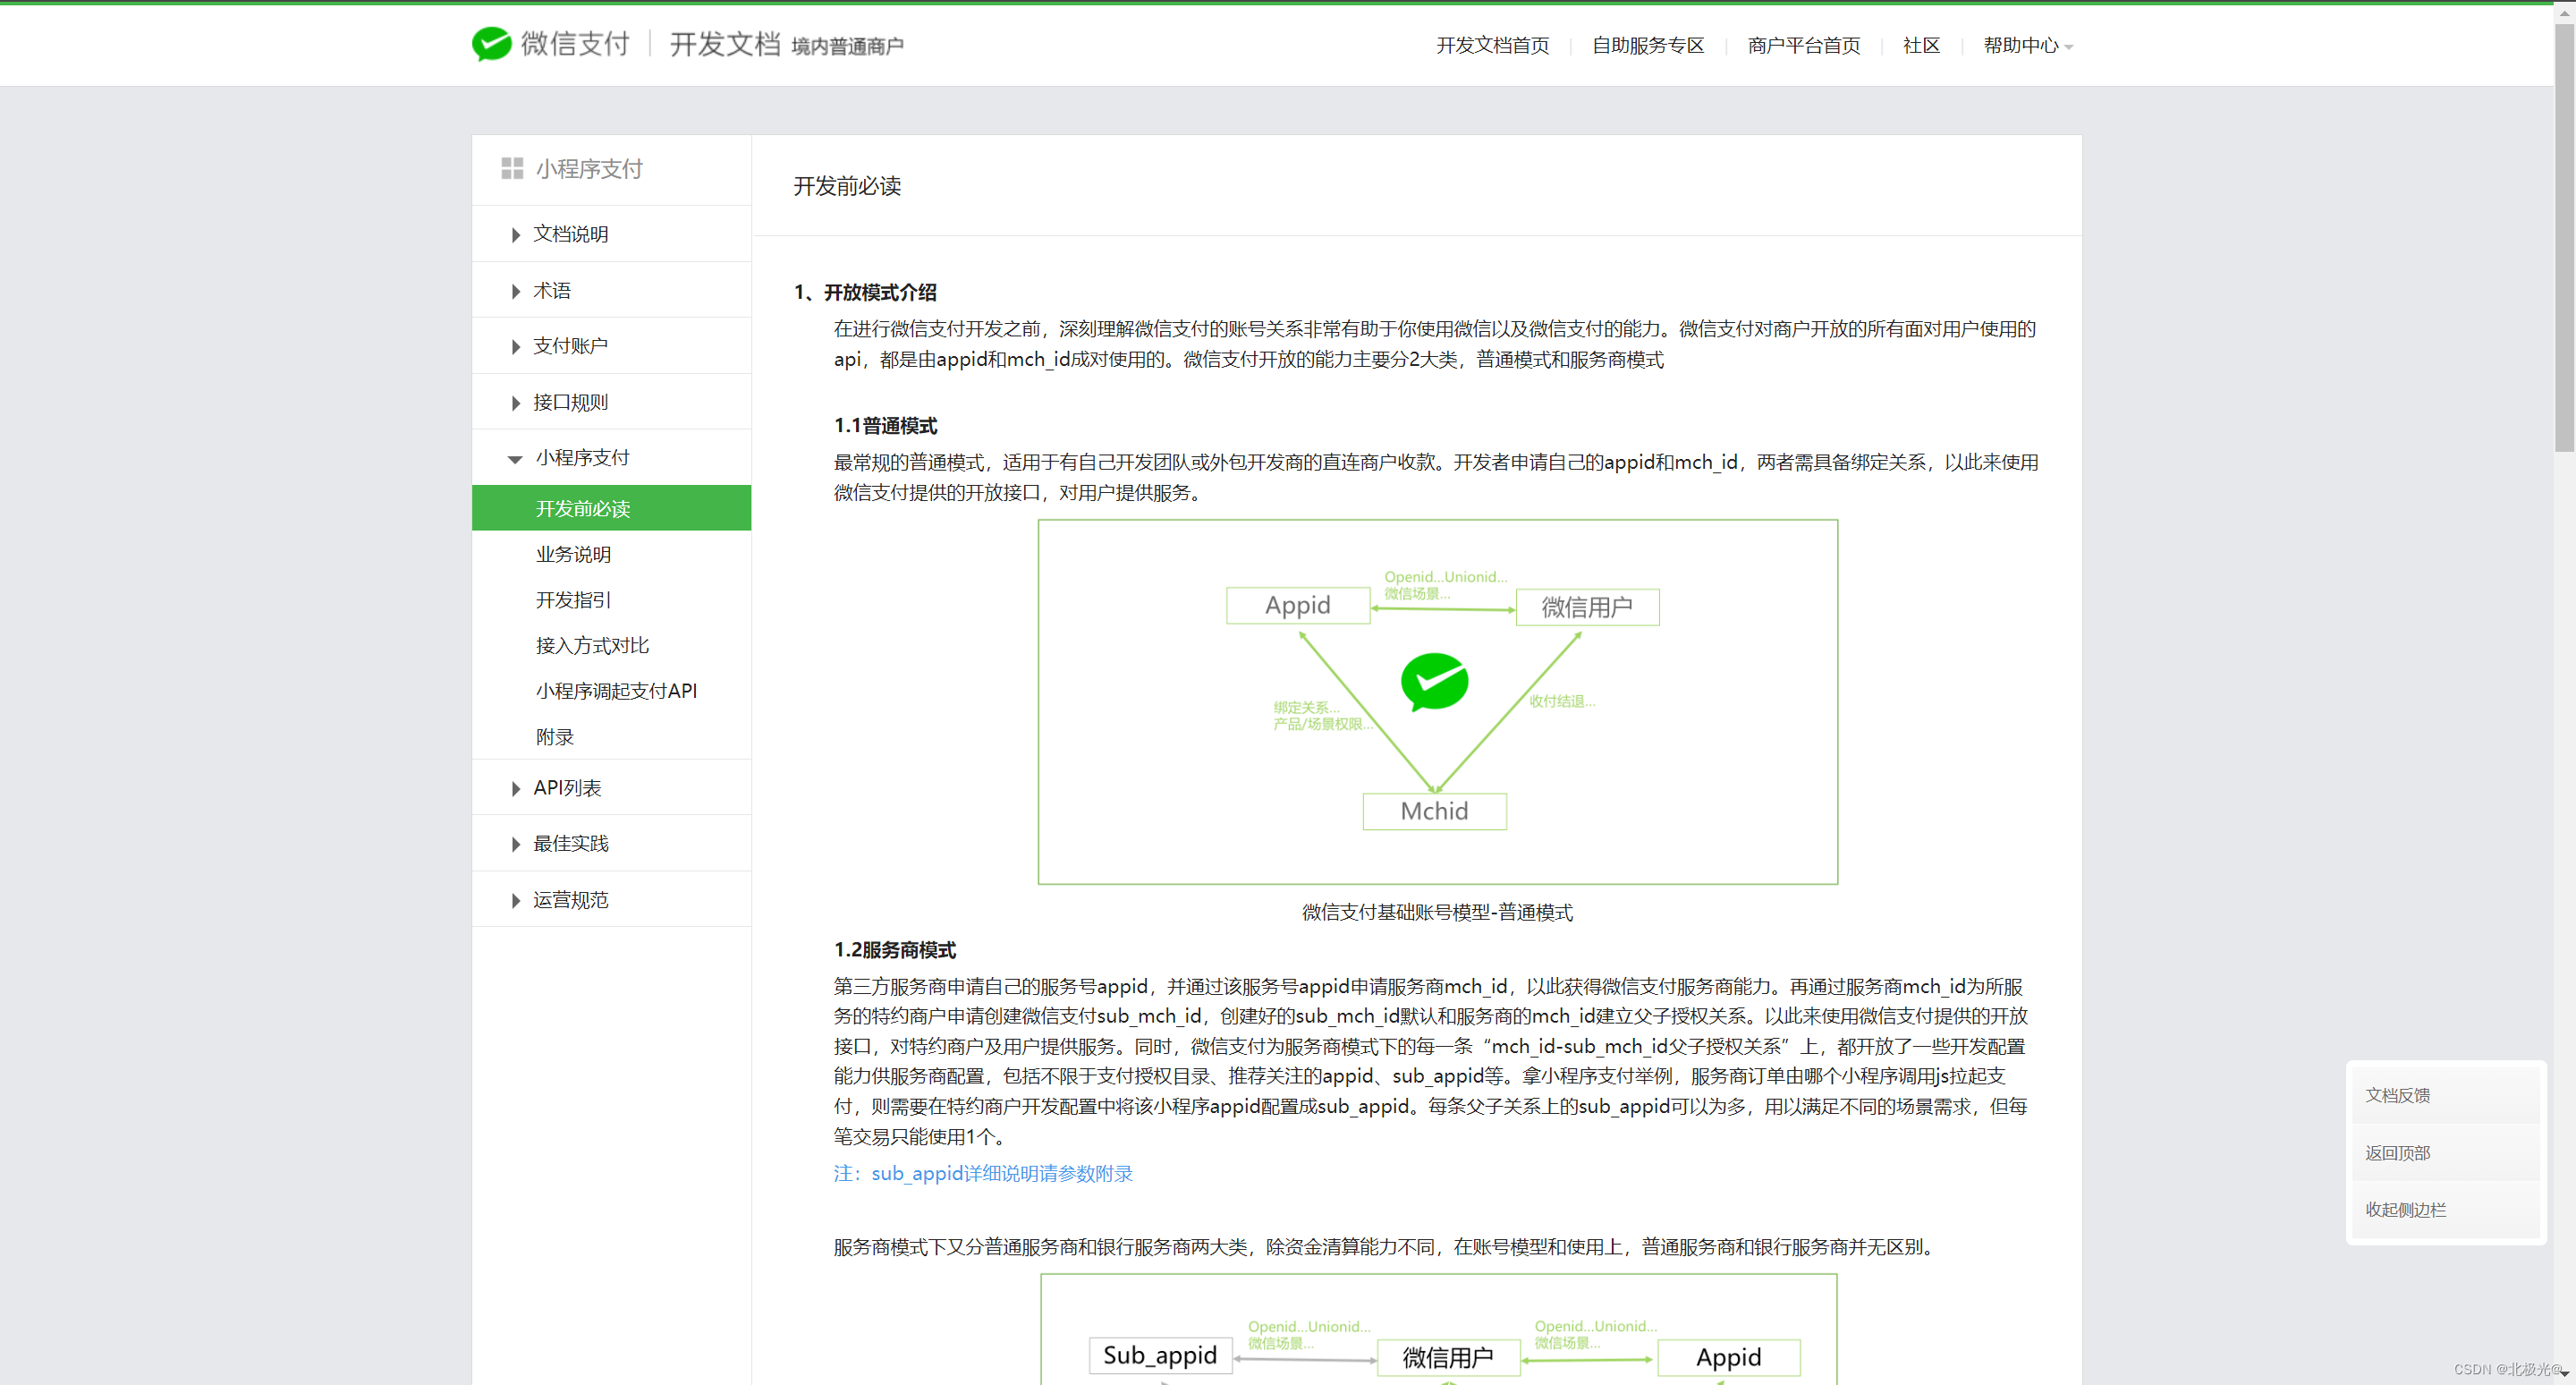Expand the 文档说明 section arrow
This screenshot has width=2576, height=1385.
515,234
